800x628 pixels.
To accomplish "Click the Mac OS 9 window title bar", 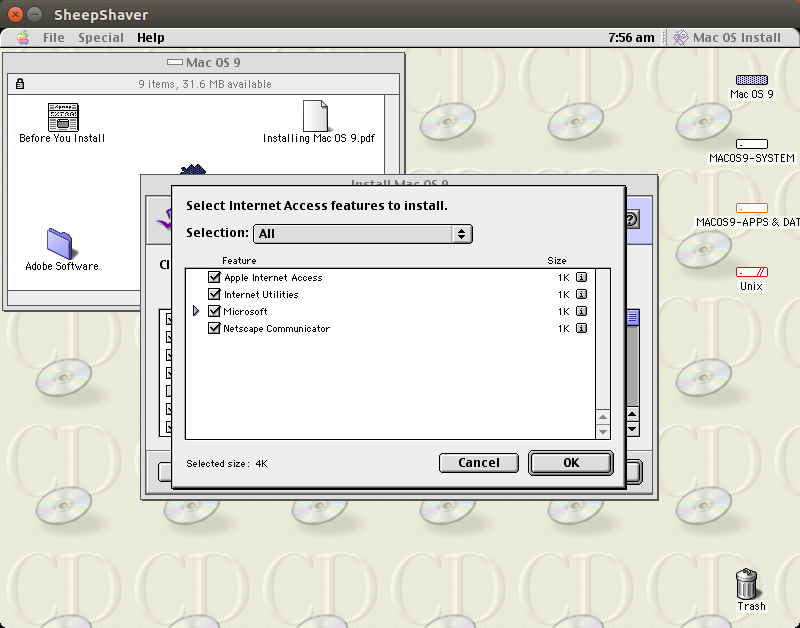I will [x=204, y=62].
